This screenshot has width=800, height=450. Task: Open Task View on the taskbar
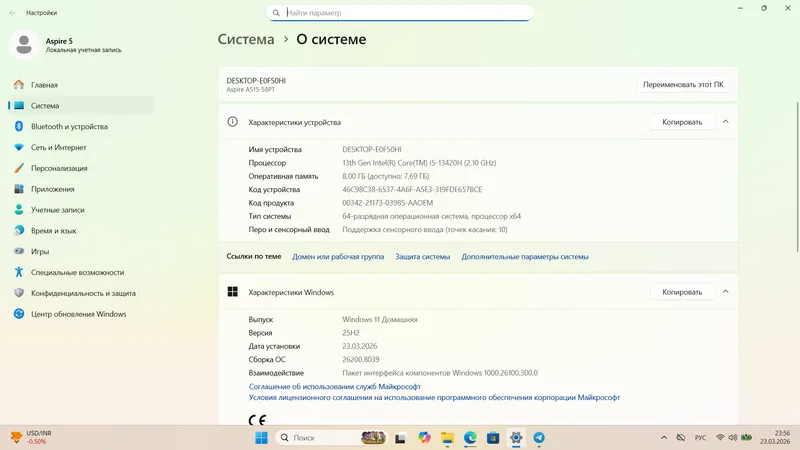[x=400, y=438]
